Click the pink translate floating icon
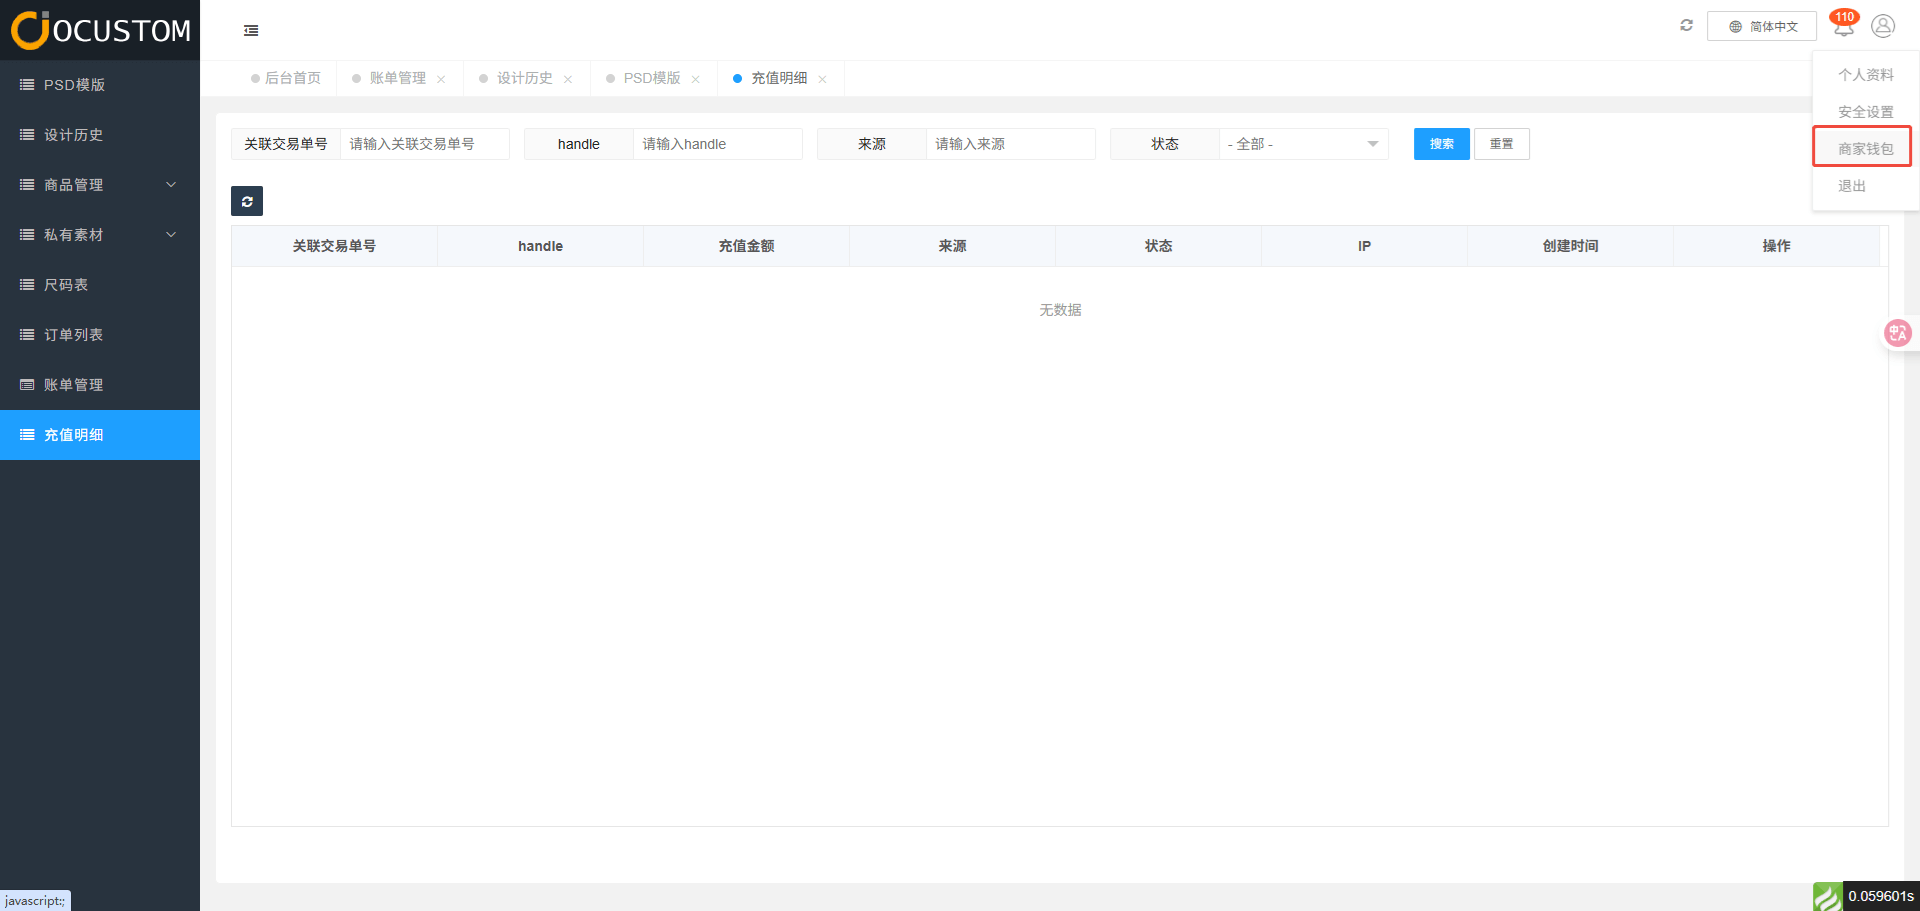 (x=1897, y=333)
